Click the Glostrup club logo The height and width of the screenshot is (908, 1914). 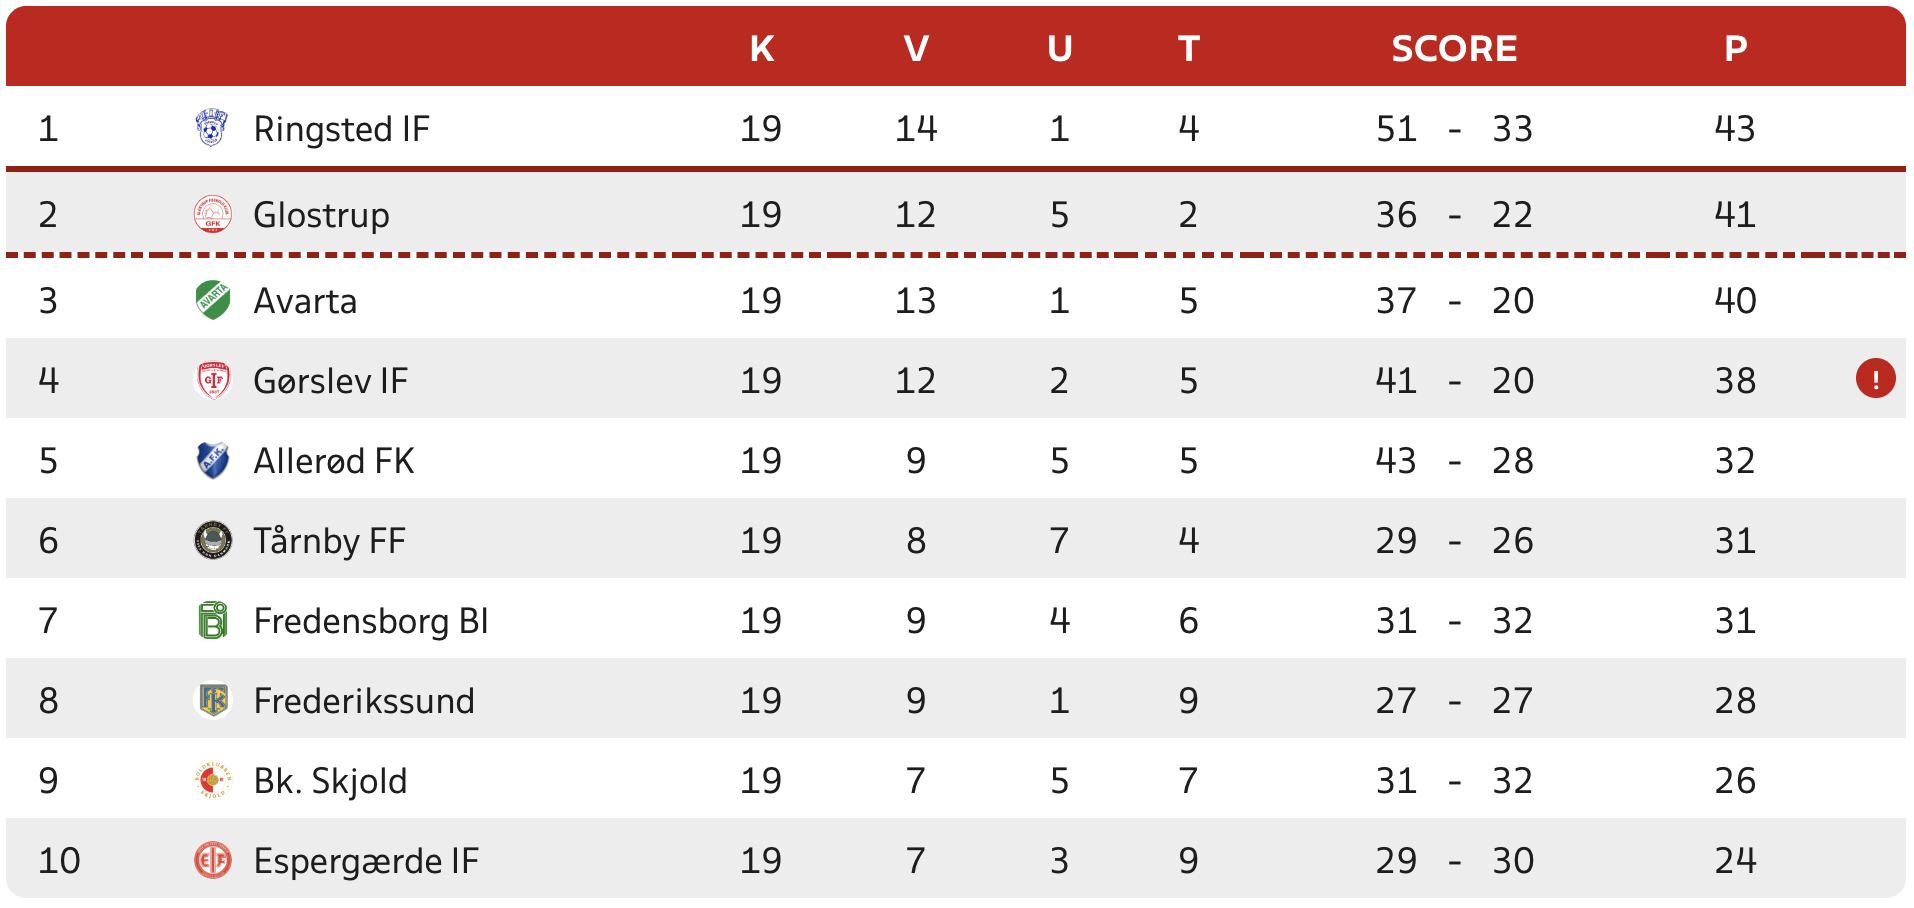[212, 215]
